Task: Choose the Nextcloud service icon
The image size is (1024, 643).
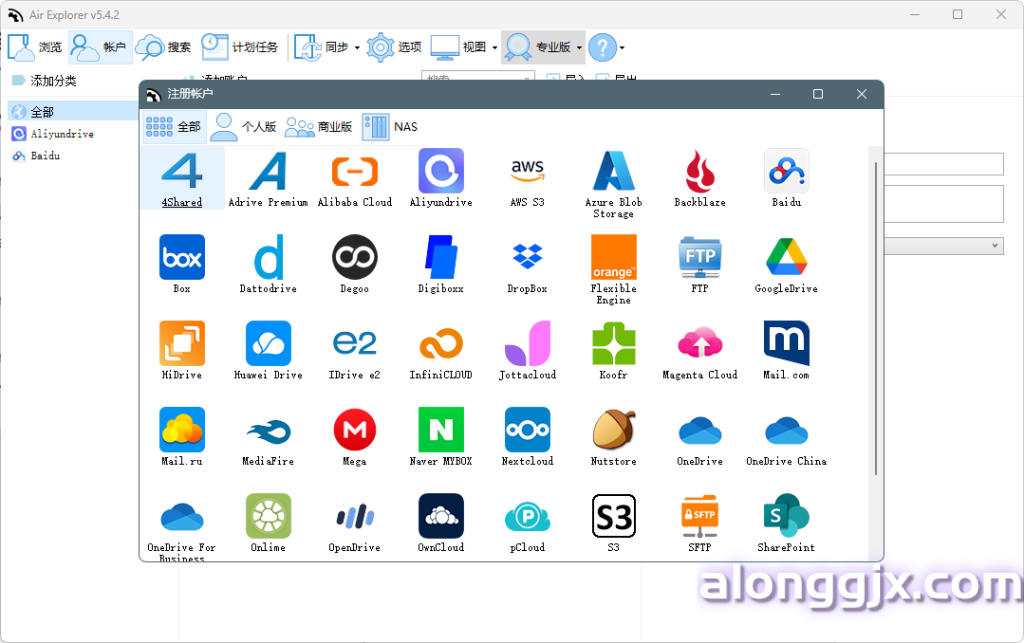Action: [x=527, y=430]
